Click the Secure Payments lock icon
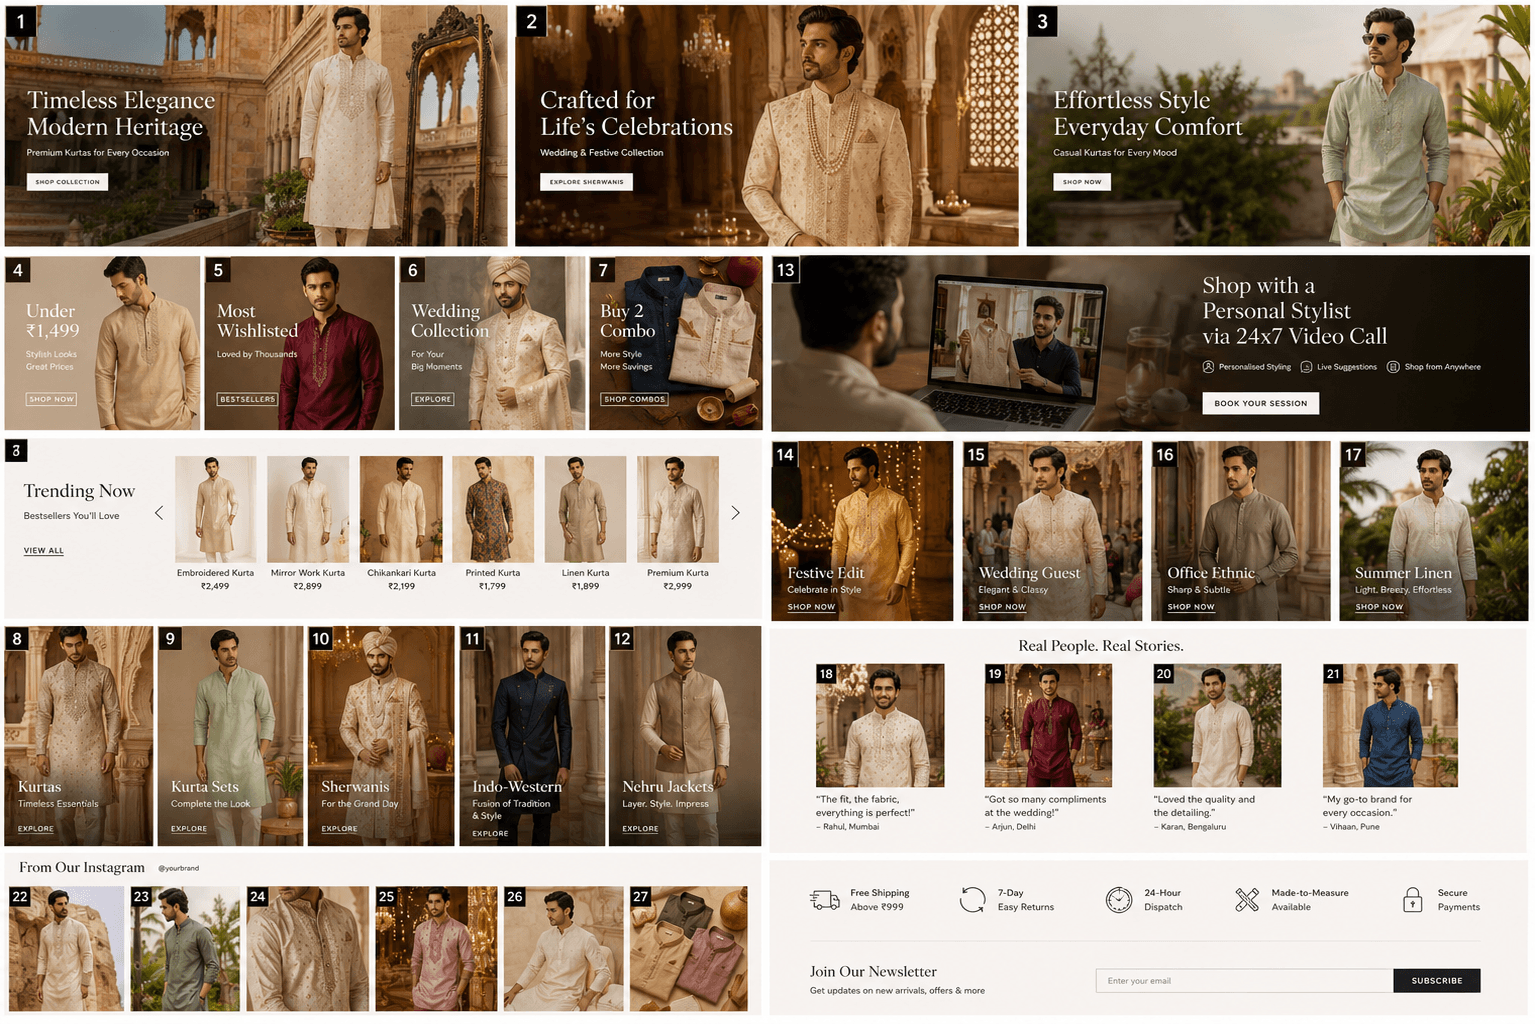 coord(1412,900)
